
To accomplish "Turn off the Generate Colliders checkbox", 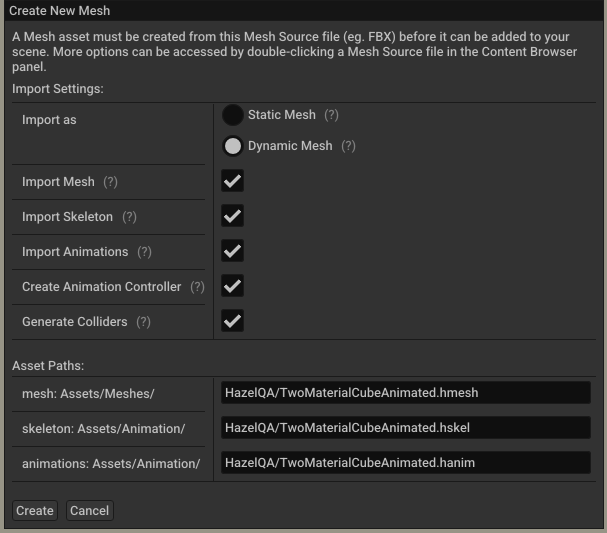I will coord(233,321).
